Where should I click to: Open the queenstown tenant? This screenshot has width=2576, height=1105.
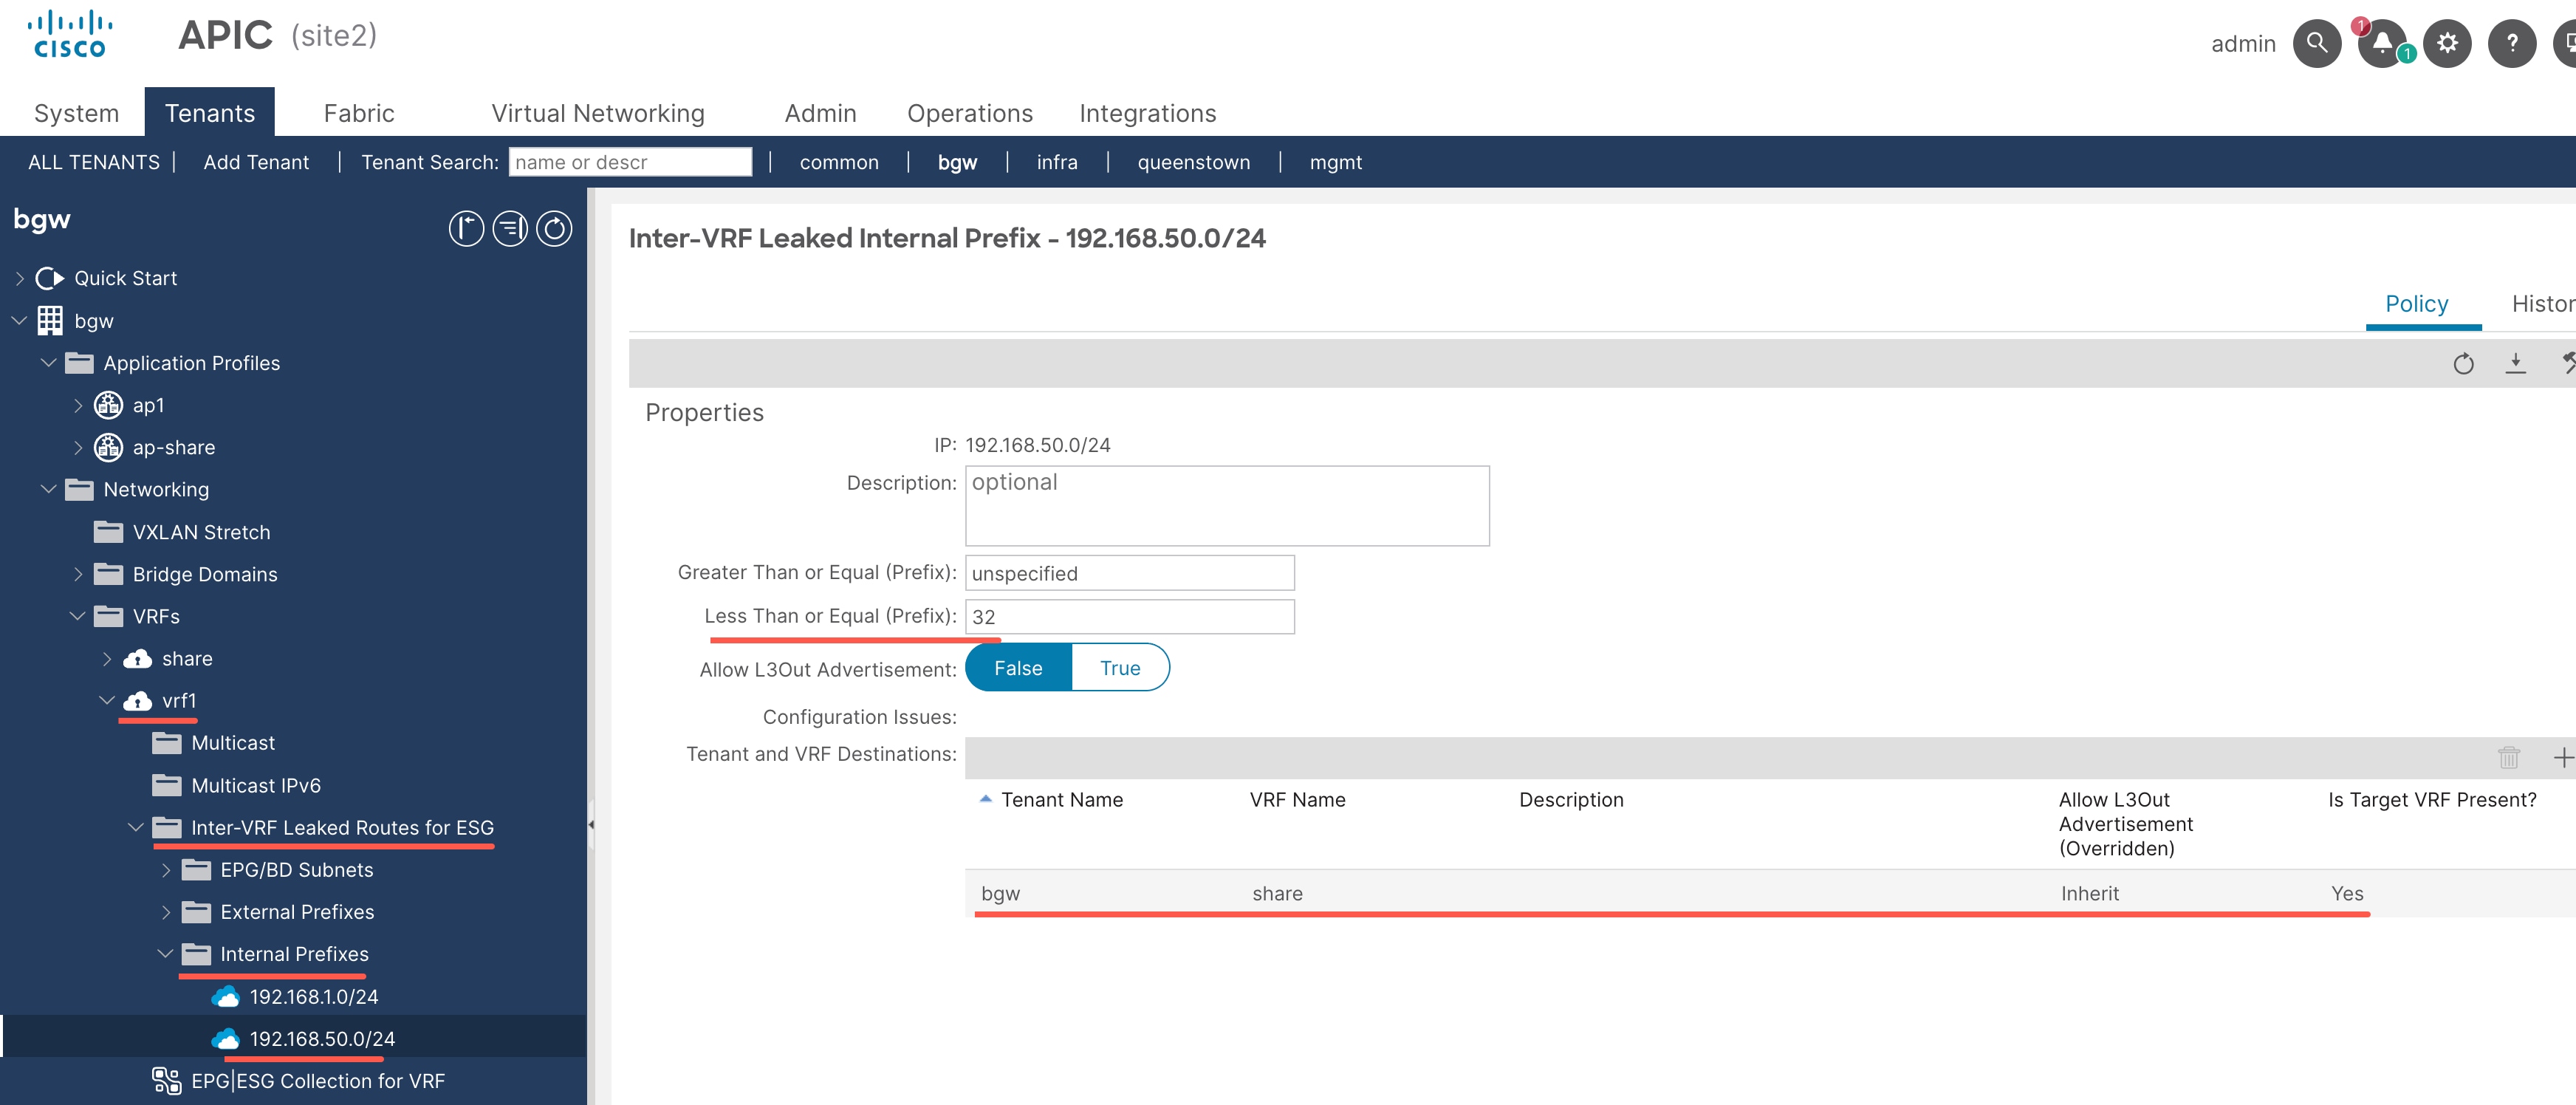point(1193,162)
